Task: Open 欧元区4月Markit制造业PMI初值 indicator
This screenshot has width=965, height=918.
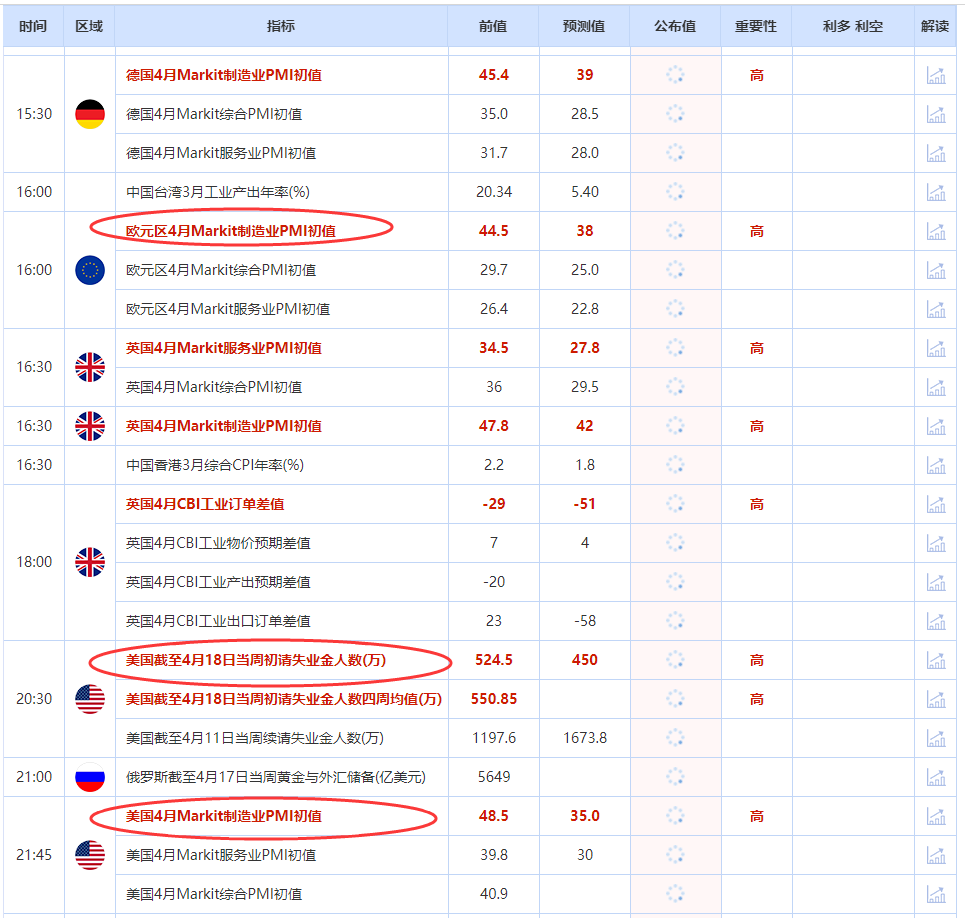Action: coord(231,231)
